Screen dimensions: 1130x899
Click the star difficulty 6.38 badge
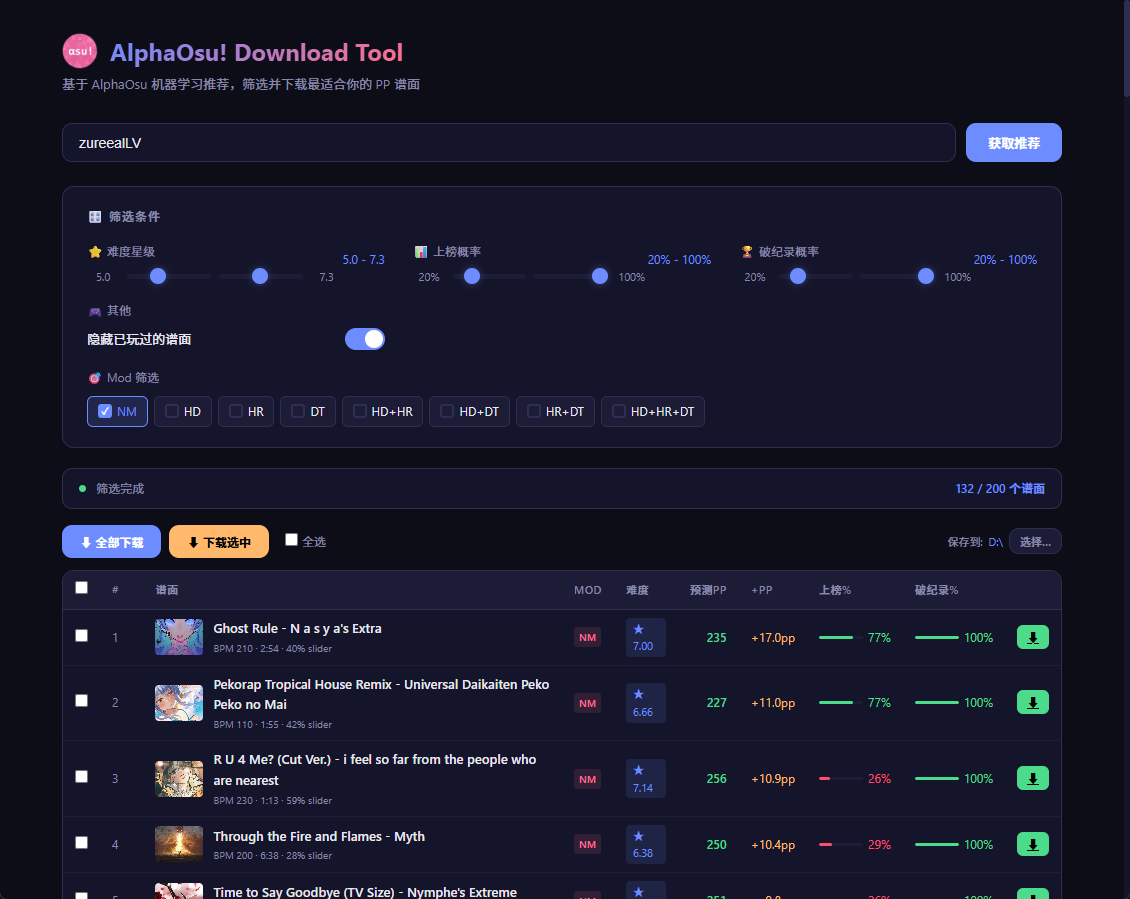coord(645,844)
